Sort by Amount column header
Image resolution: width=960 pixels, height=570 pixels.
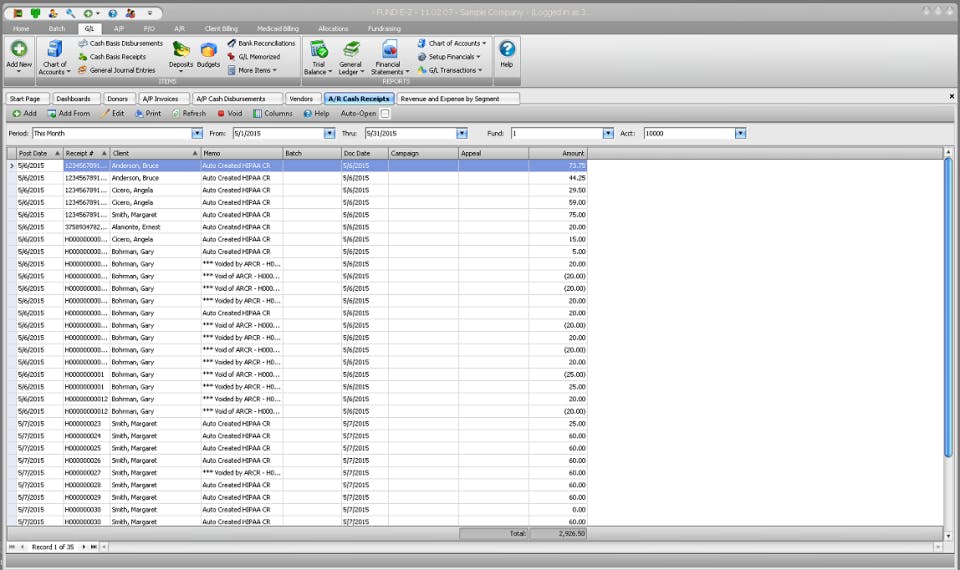coord(558,153)
